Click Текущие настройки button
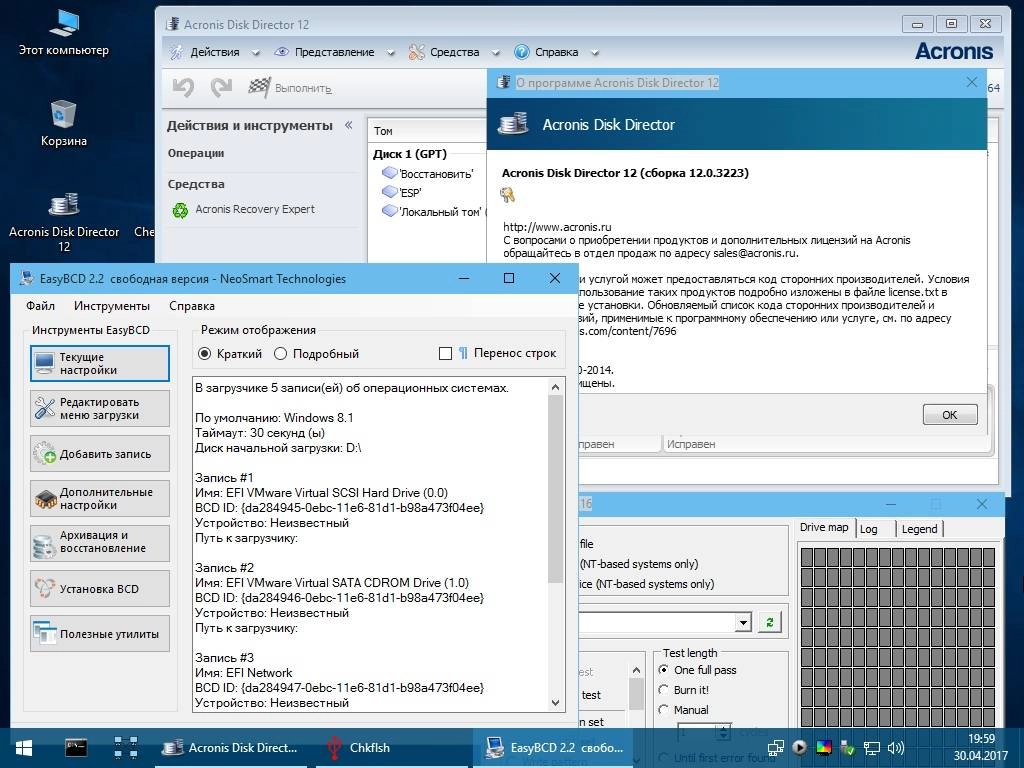Screen dimensions: 1024x768 [100, 364]
